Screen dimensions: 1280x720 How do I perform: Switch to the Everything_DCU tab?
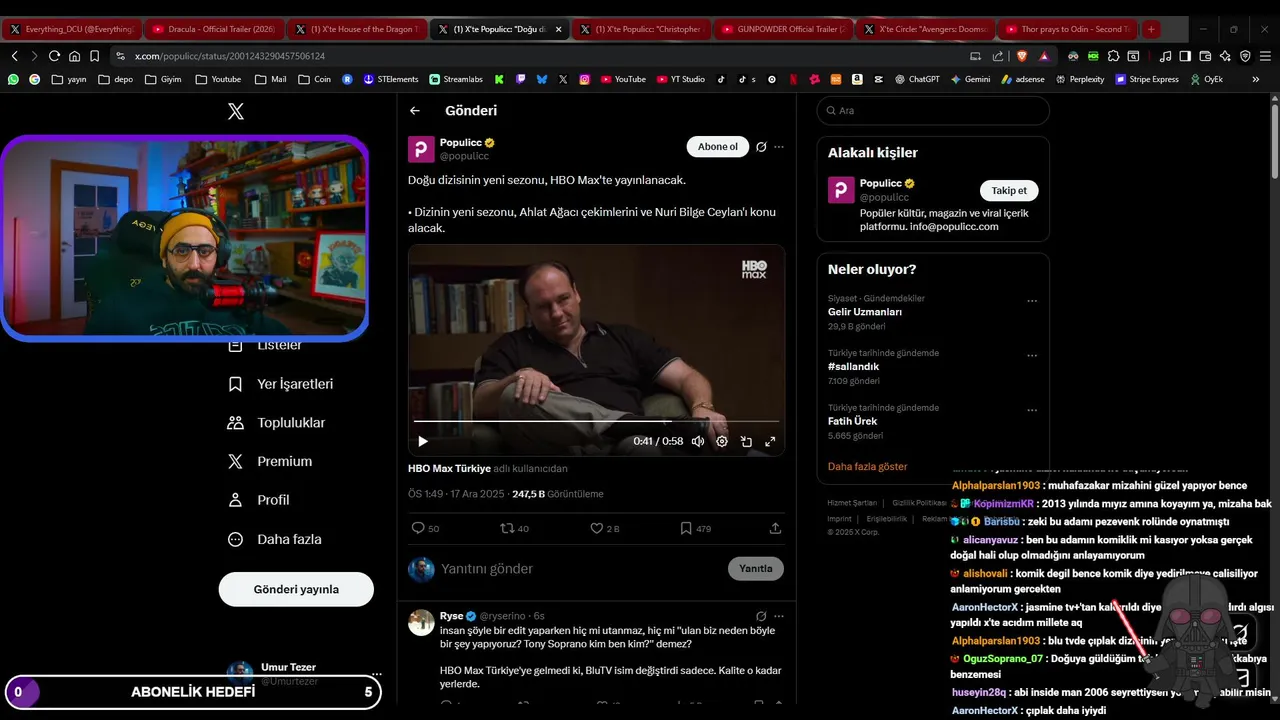(72, 29)
